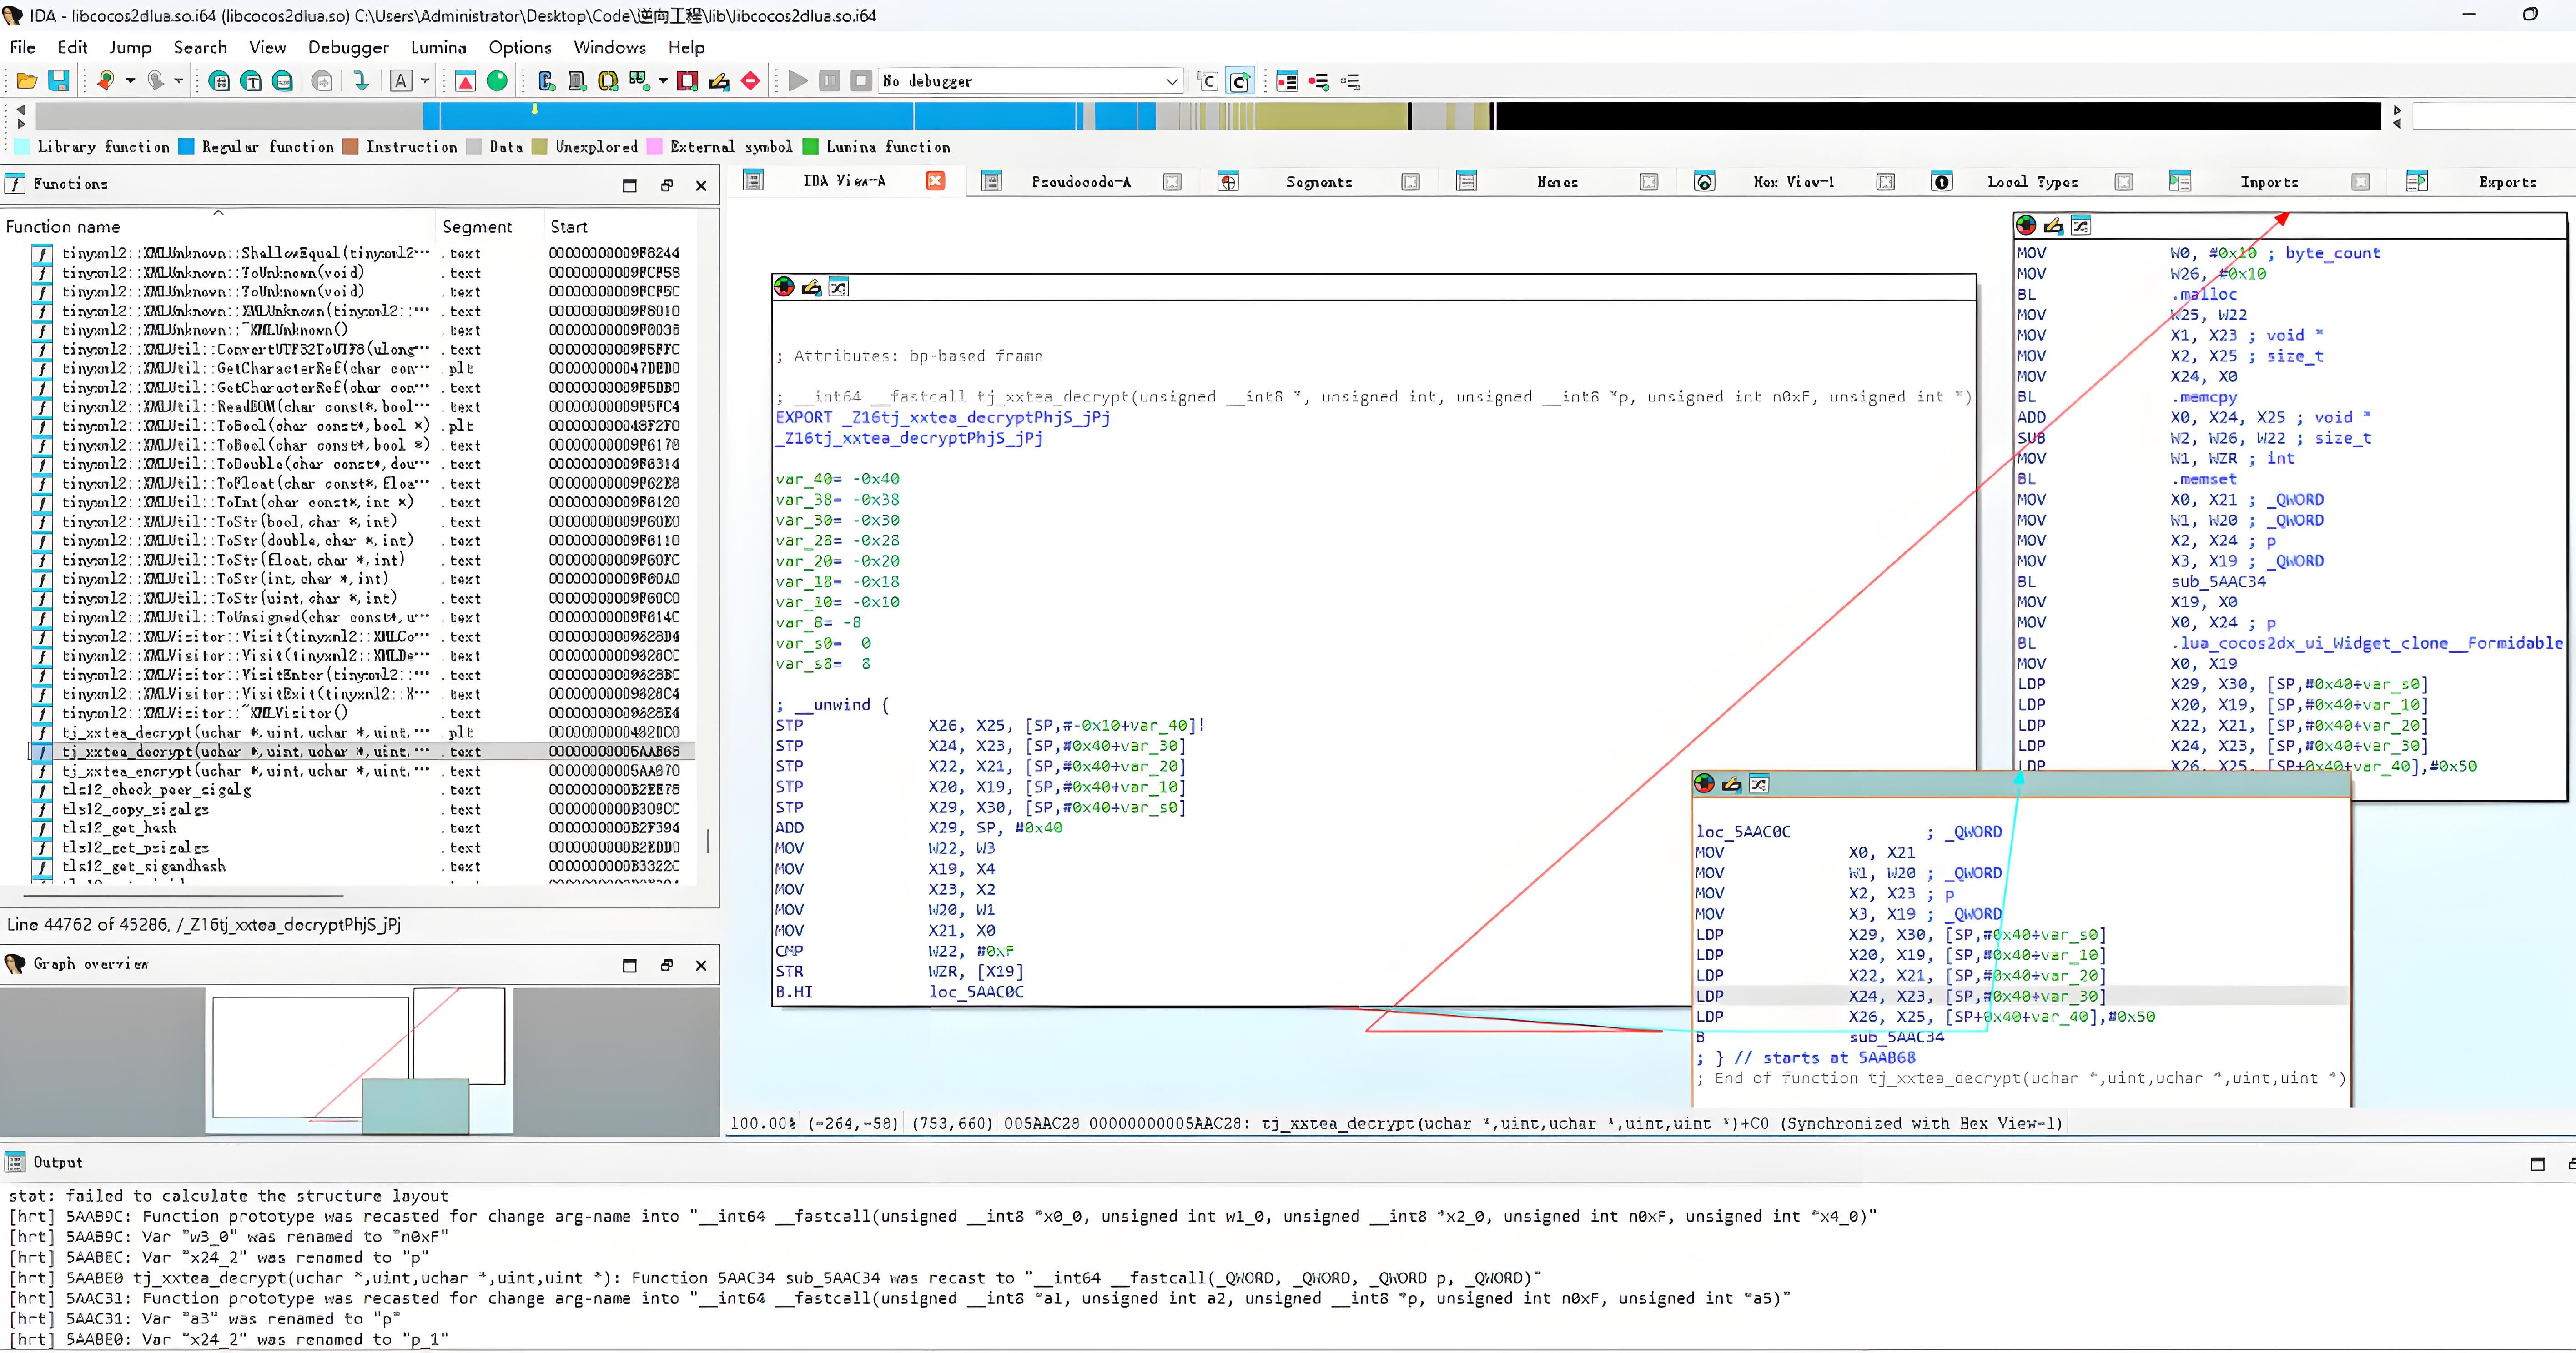The image size is (2576, 1353).
Task: Click the green circle toolbar icon
Action: click(x=497, y=81)
